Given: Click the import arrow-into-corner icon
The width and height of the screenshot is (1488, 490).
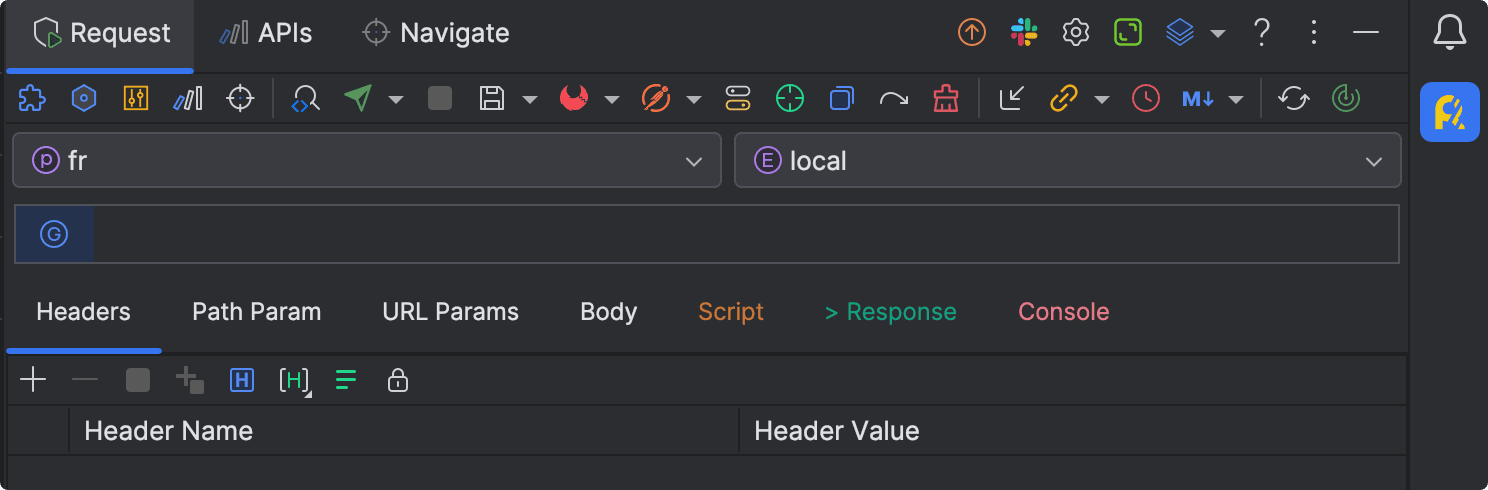Looking at the screenshot, I should pyautogui.click(x=1012, y=98).
